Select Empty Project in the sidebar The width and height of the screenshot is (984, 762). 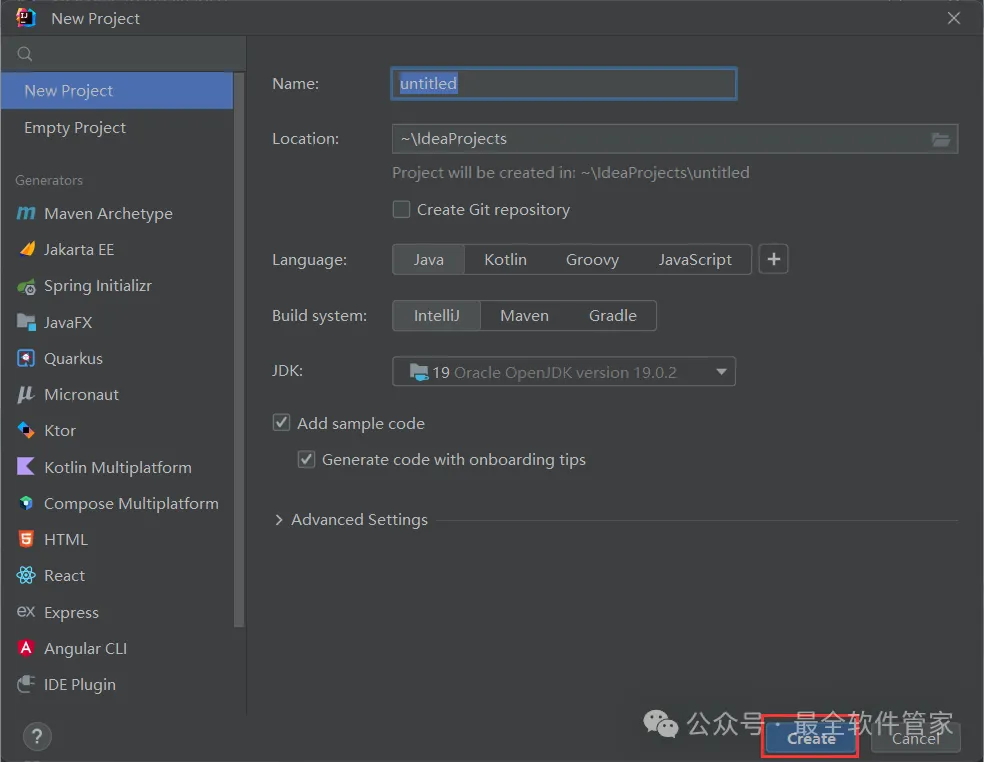point(117,127)
